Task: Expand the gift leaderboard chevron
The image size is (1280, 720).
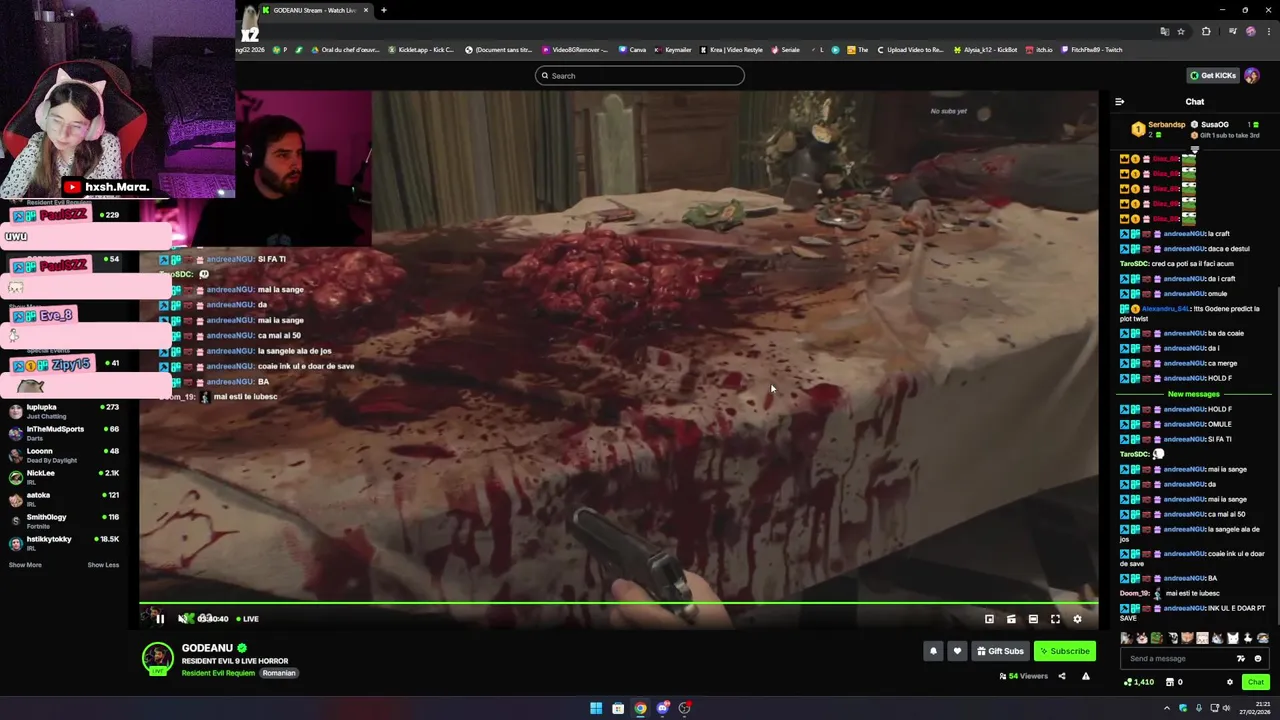Action: [1194, 149]
